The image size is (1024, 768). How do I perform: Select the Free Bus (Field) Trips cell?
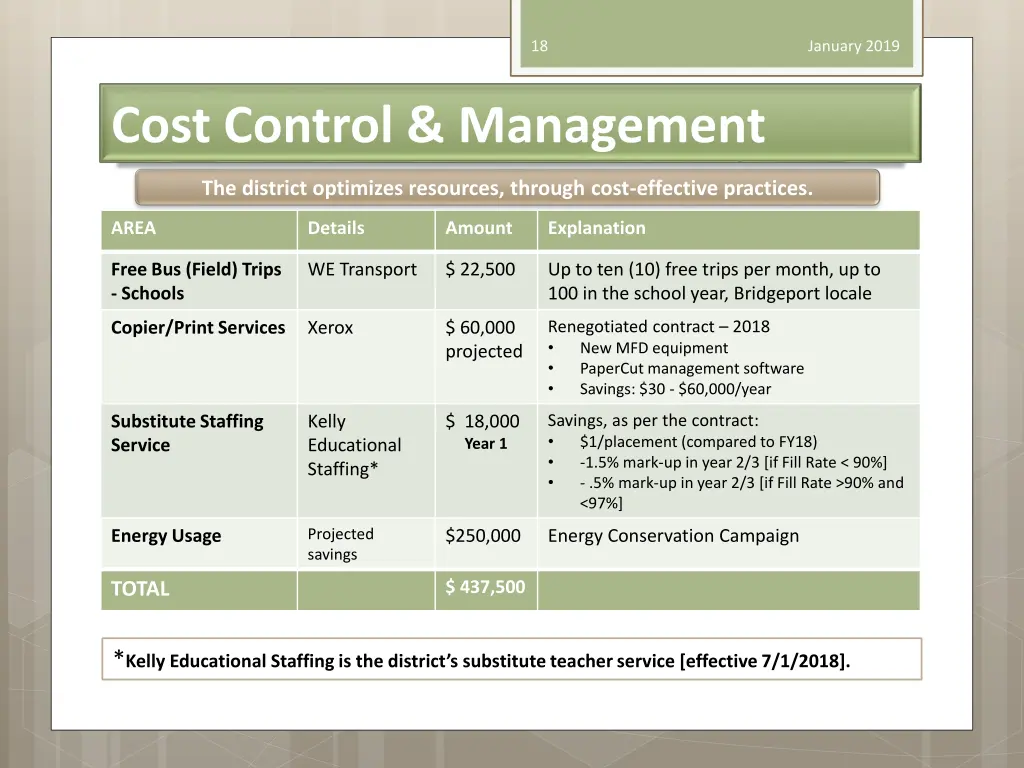click(x=196, y=281)
